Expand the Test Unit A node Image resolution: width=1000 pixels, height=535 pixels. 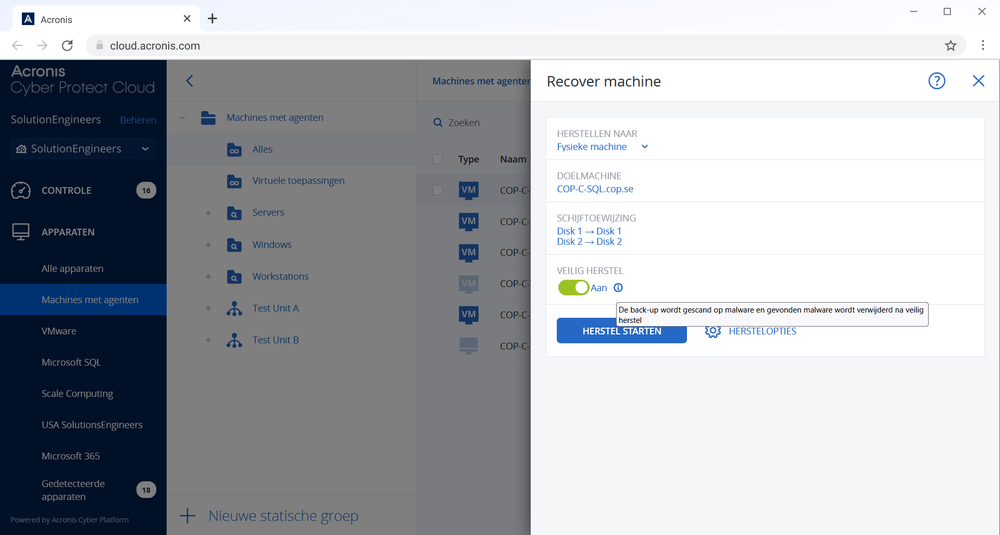point(208,309)
